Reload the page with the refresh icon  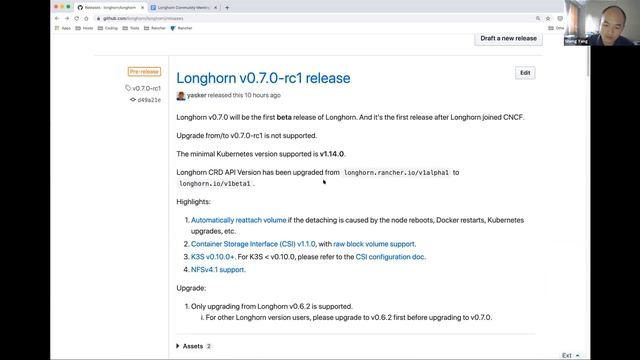pyautogui.click(x=76, y=18)
